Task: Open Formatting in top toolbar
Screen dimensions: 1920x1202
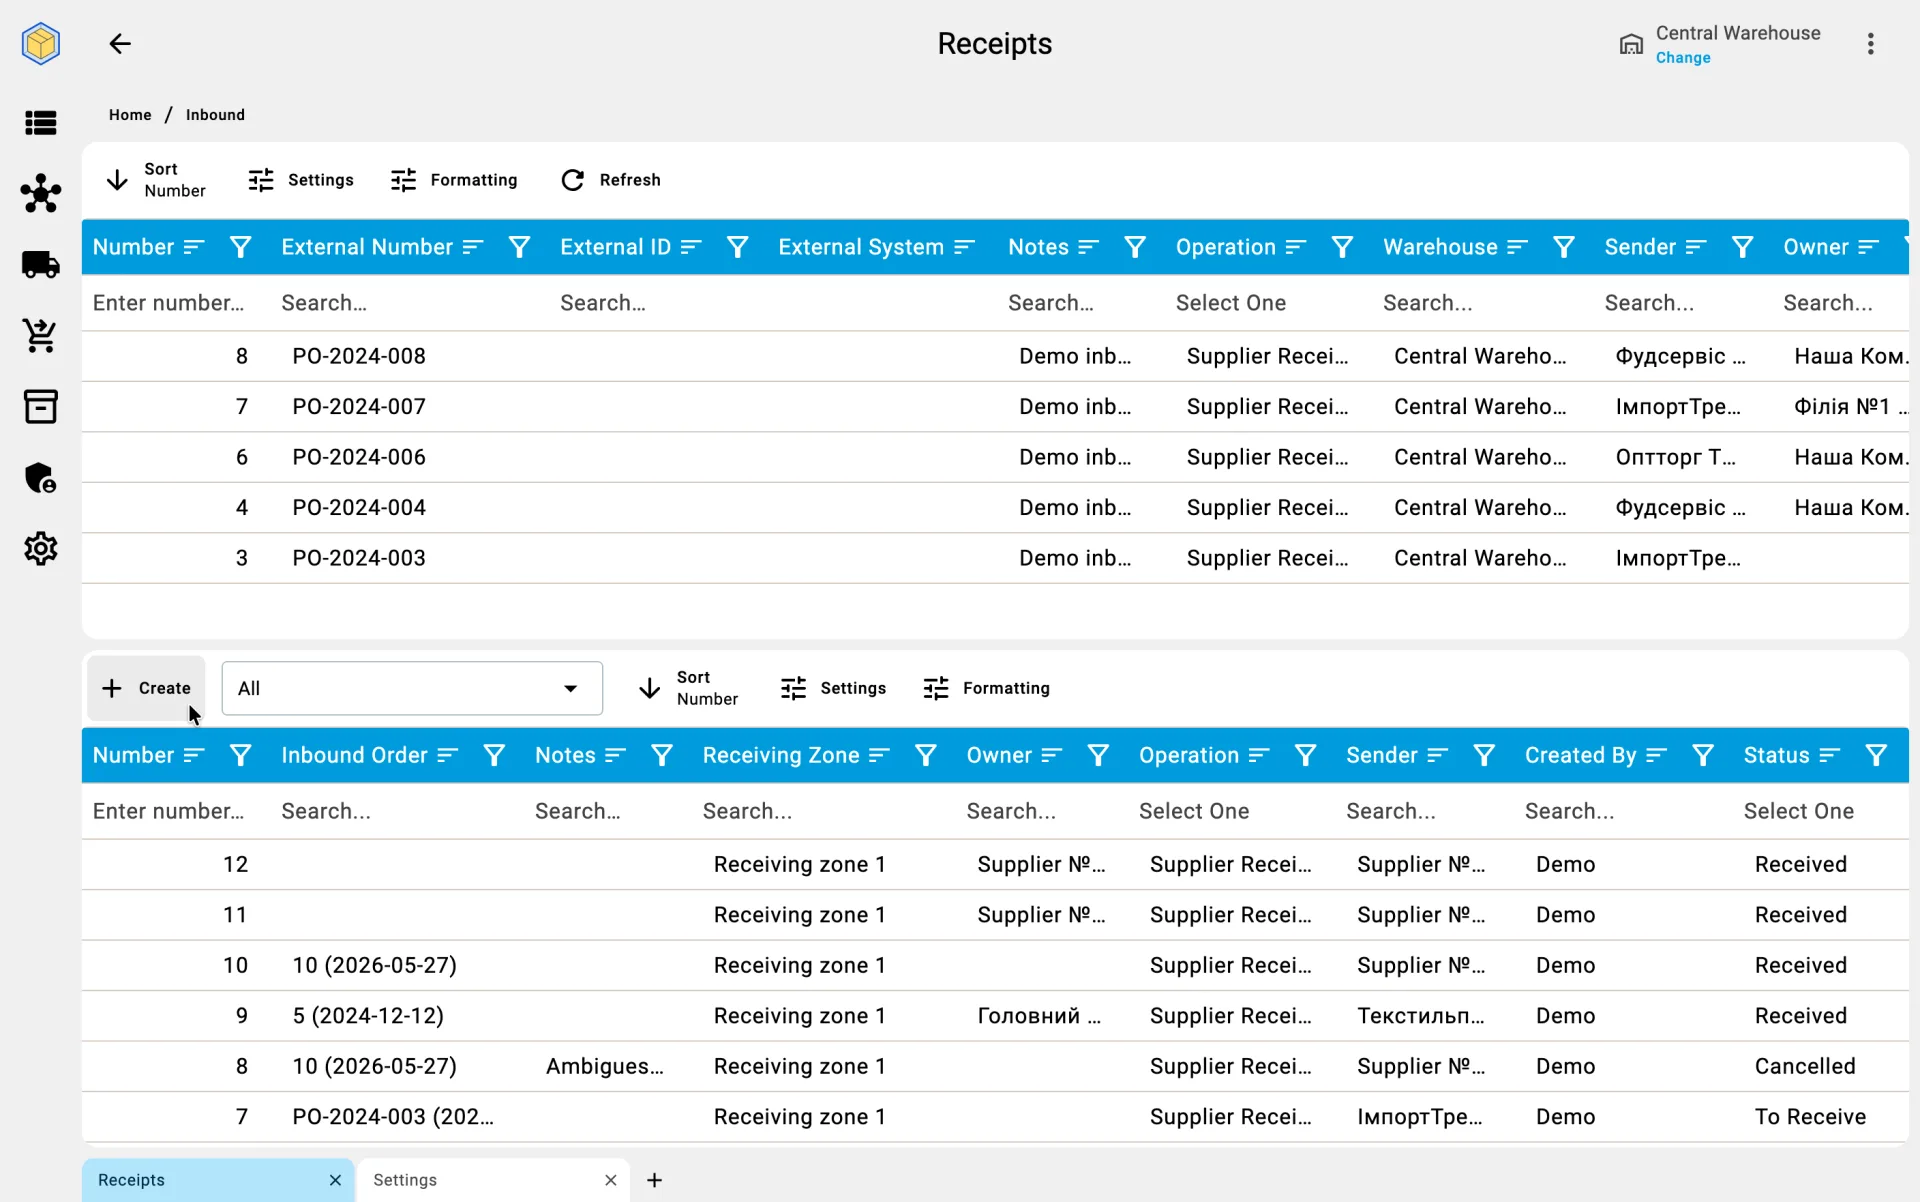Action: (454, 180)
